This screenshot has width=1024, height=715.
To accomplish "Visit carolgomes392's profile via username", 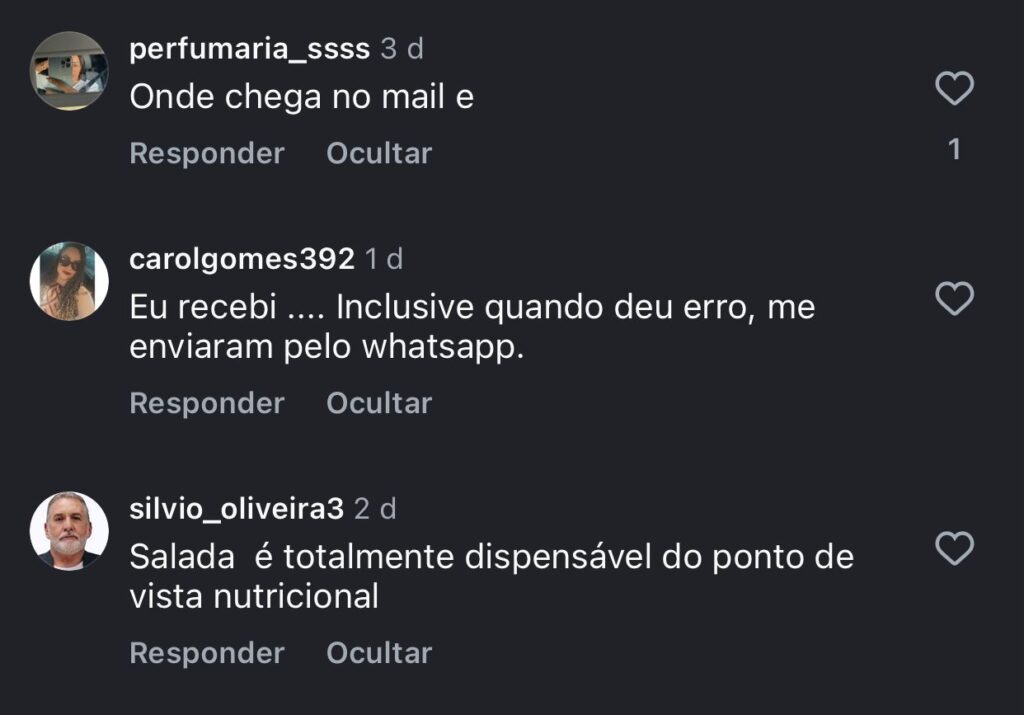I will [x=242, y=259].
